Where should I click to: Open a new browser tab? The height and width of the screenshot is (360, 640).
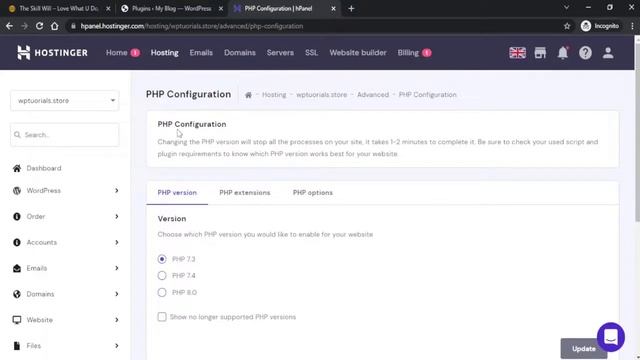point(351,9)
